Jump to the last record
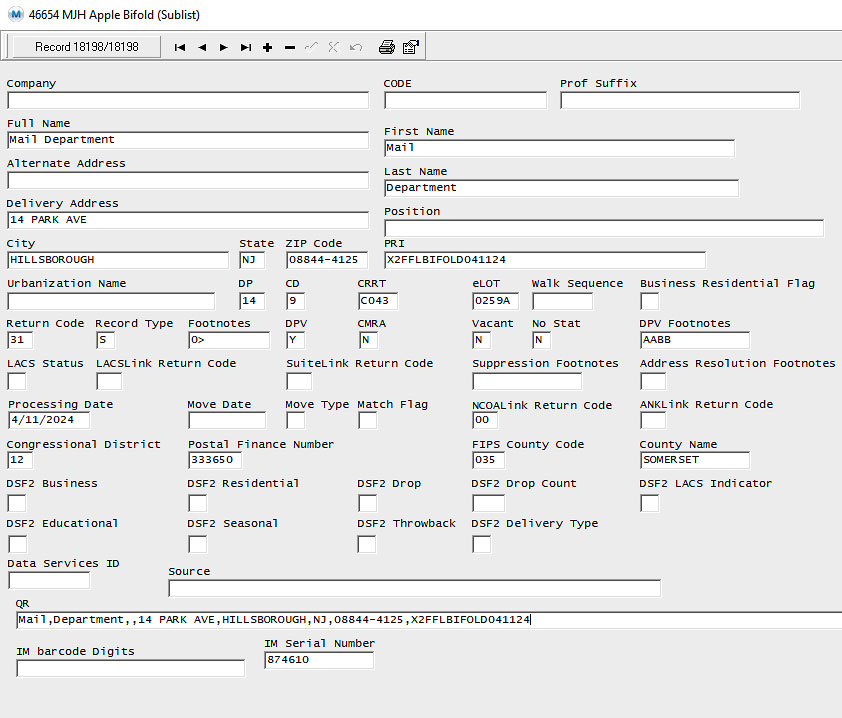The image size is (842, 718). [x=246, y=47]
